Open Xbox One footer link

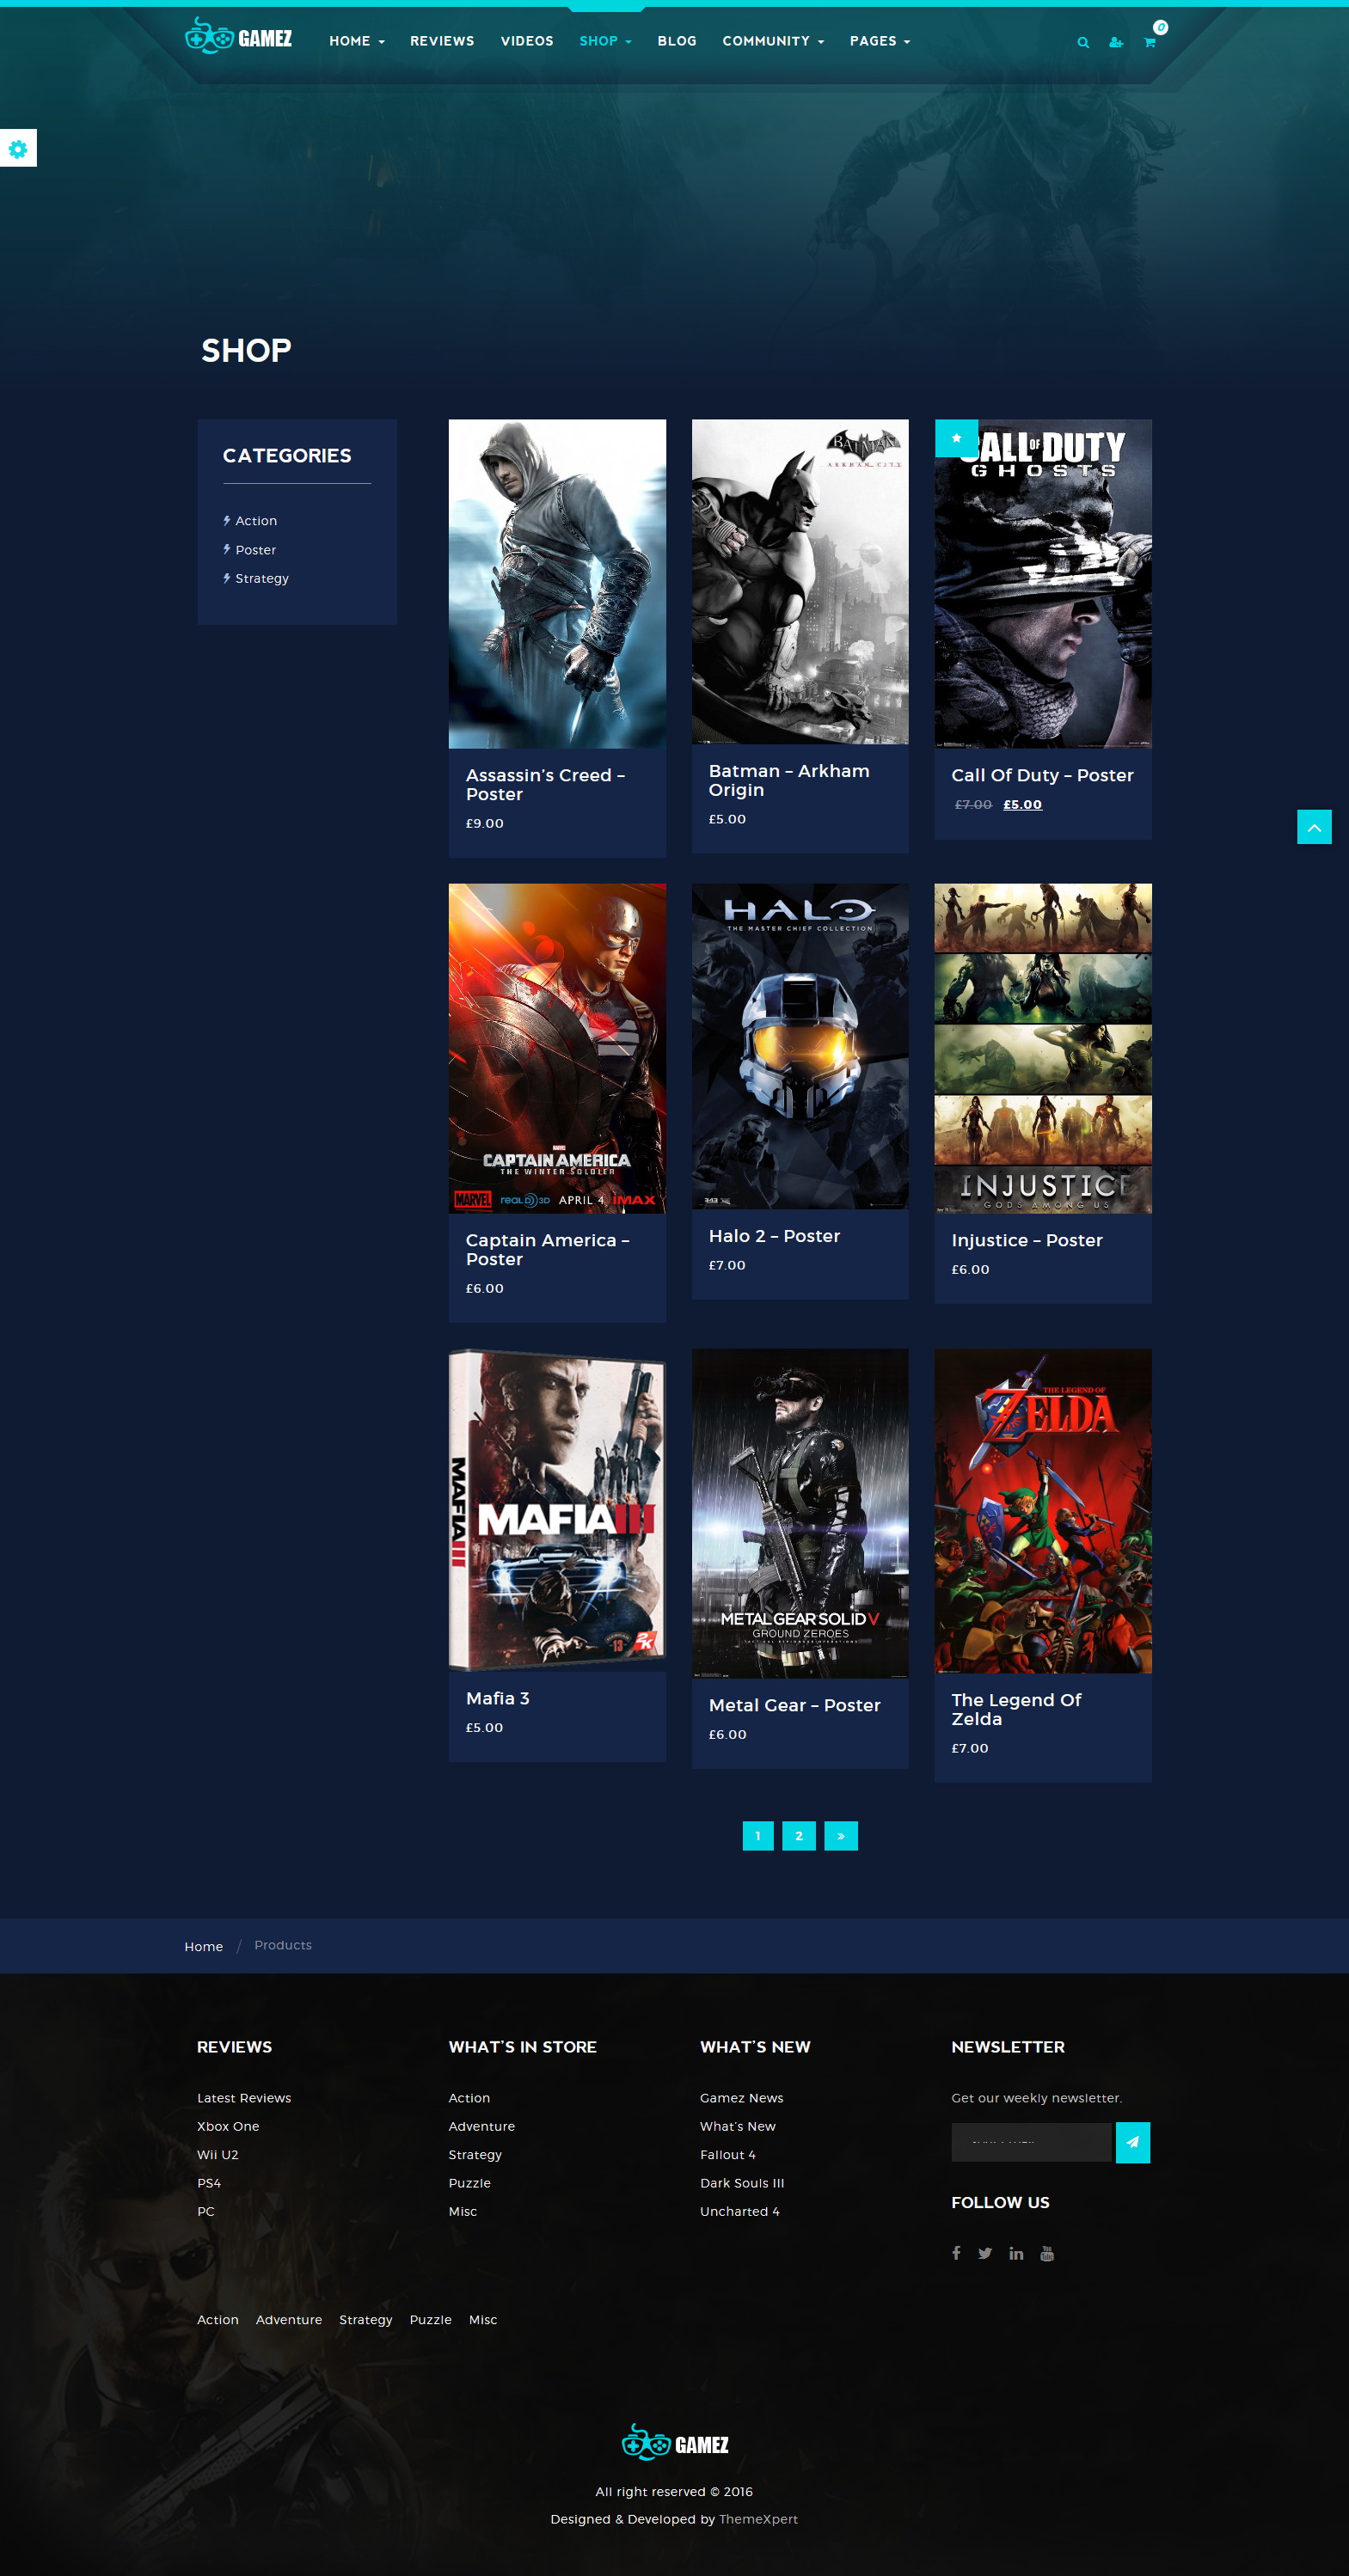(228, 2126)
